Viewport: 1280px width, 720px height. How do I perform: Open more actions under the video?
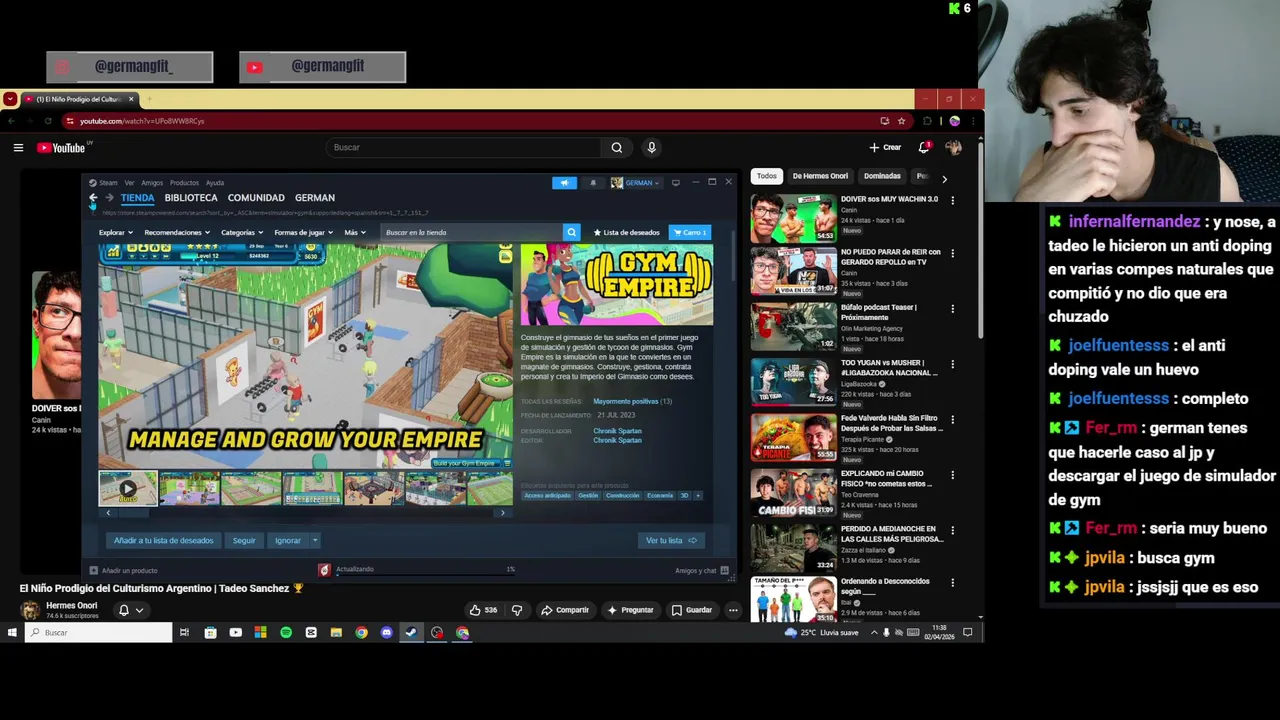click(x=733, y=610)
